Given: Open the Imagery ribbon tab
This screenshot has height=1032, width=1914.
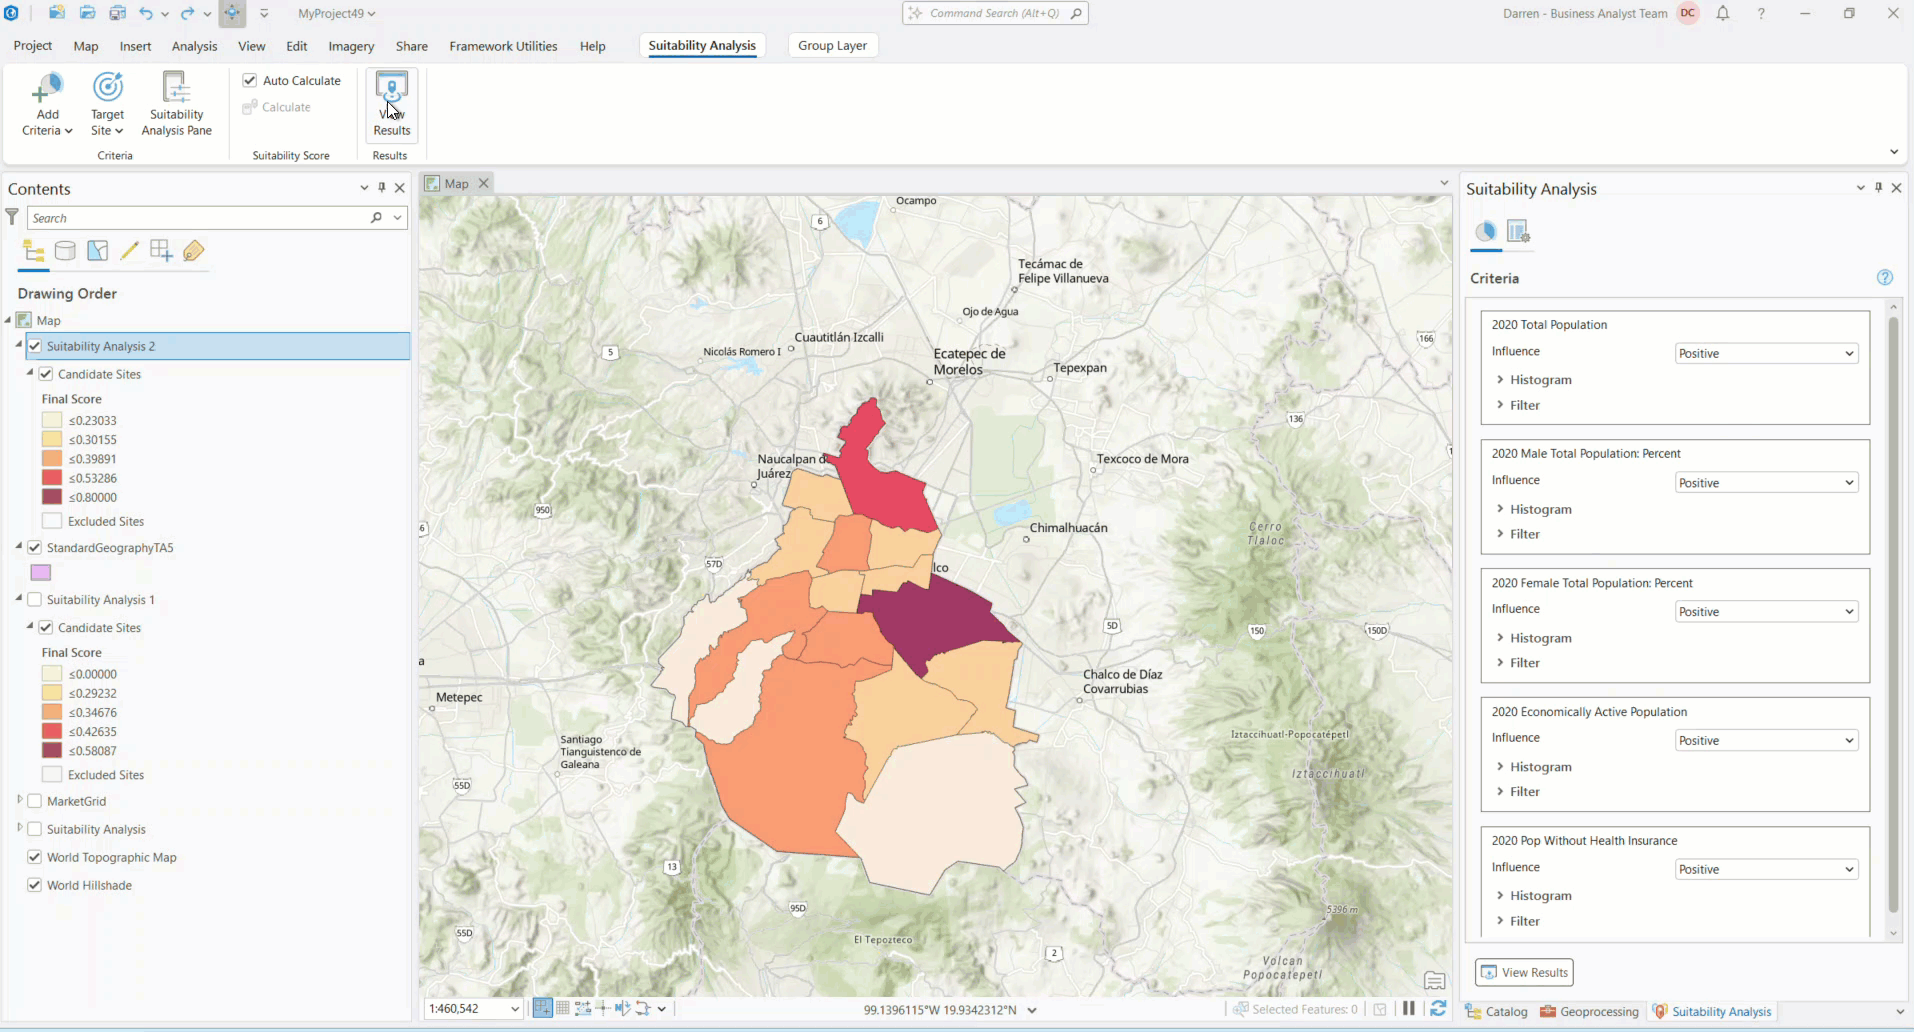Looking at the screenshot, I should pyautogui.click(x=351, y=46).
